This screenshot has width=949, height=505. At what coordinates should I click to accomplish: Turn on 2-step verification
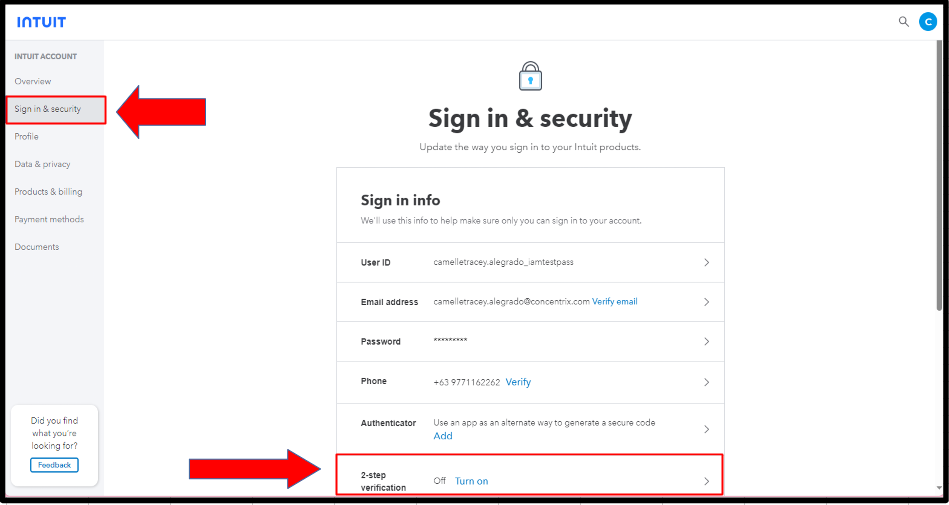[471, 481]
